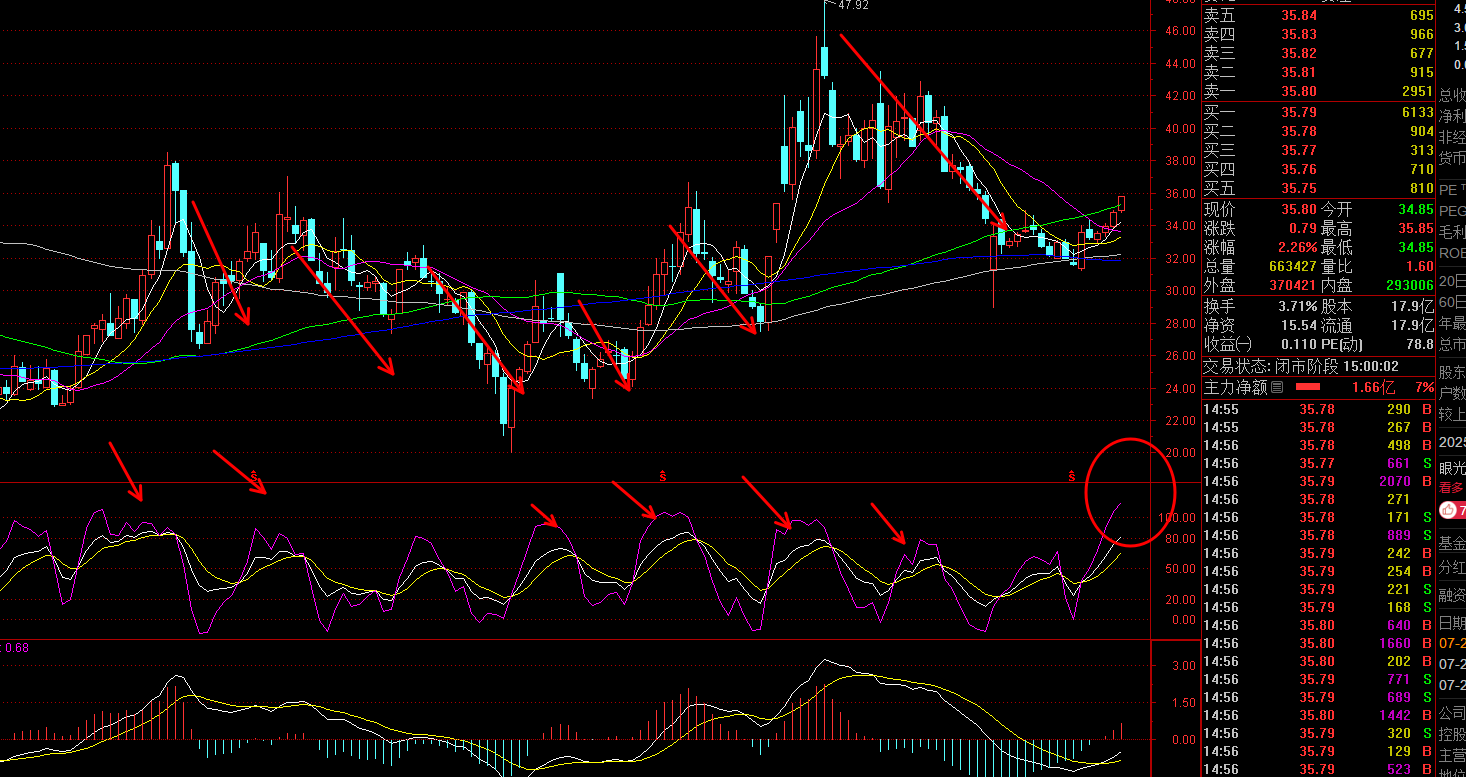The image size is (1466, 777).
Task: Click the 收益 value 0.110
Action: point(1298,344)
